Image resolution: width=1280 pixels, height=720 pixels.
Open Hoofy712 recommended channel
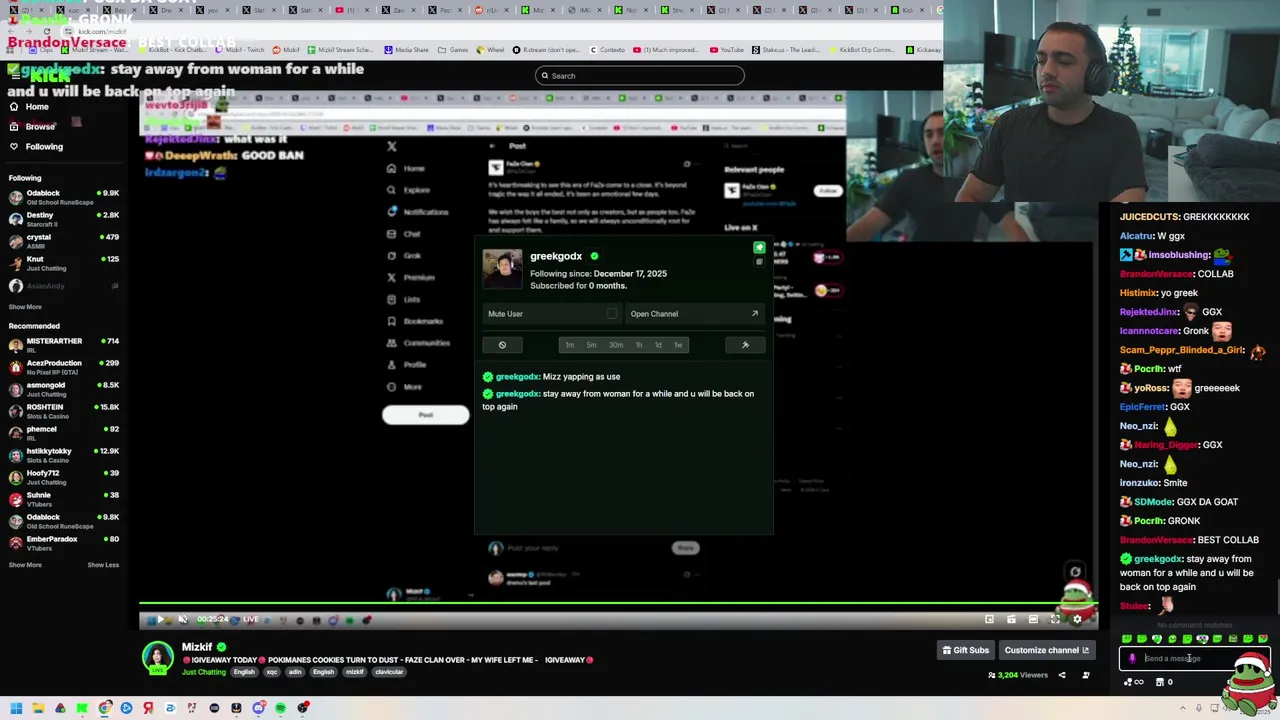coord(64,477)
